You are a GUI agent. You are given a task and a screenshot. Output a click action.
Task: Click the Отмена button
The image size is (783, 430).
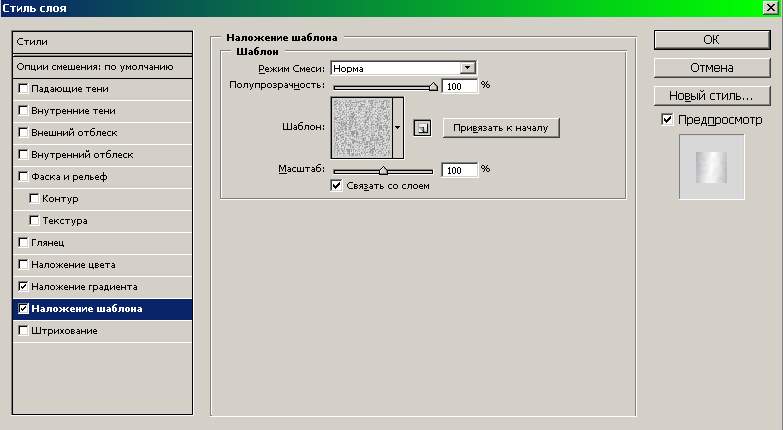point(712,68)
